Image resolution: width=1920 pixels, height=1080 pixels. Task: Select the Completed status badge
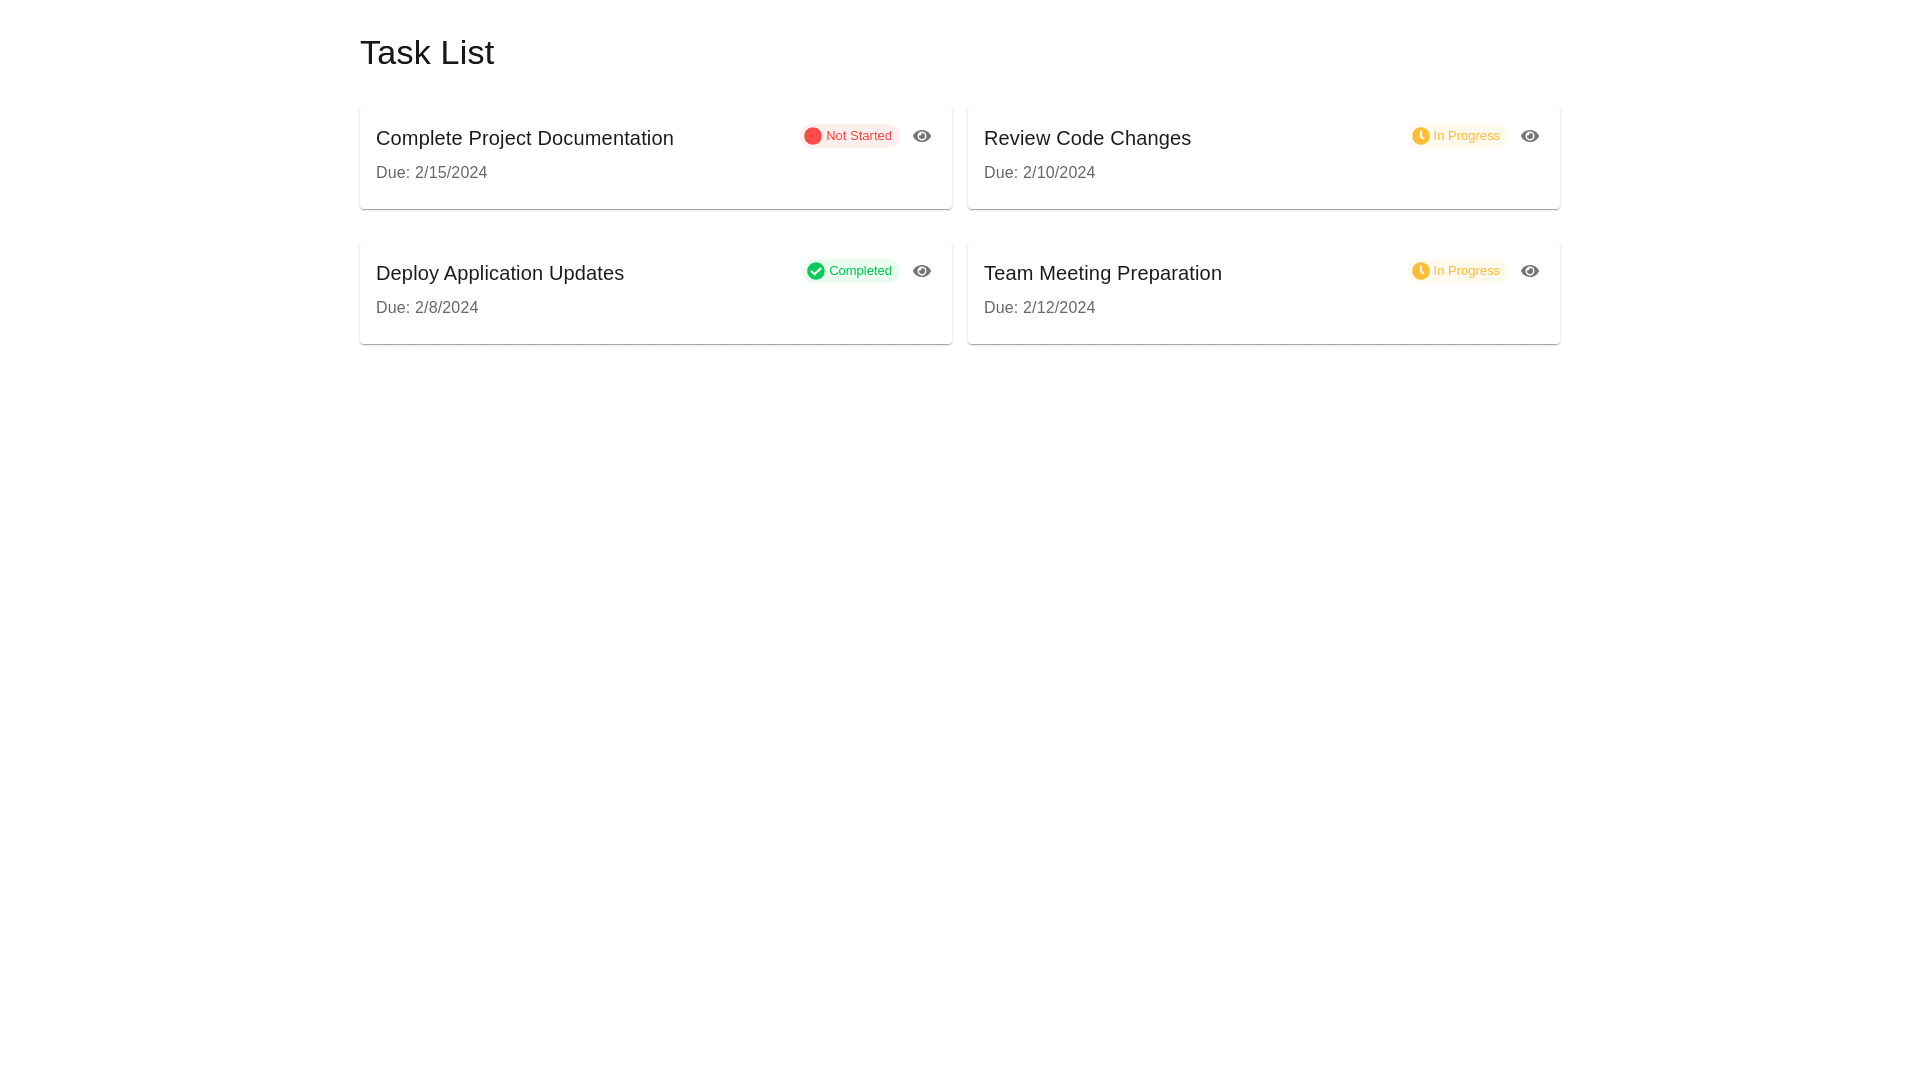pyautogui.click(x=859, y=271)
